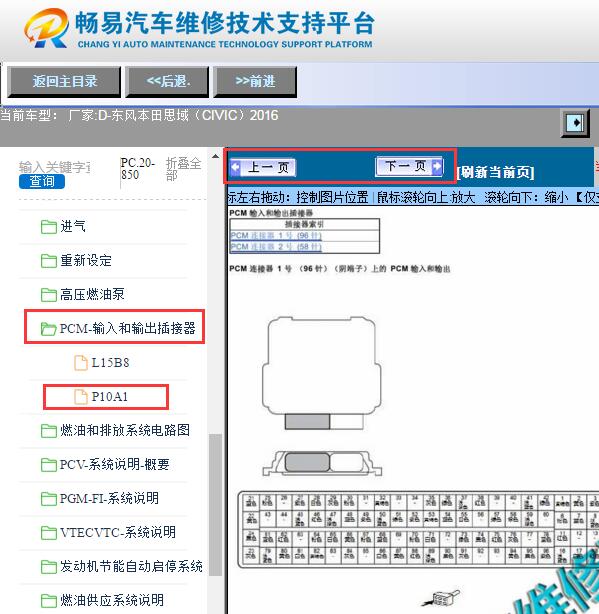
Task: Click the 96-pin connector pinout diagram
Action: 418,529
